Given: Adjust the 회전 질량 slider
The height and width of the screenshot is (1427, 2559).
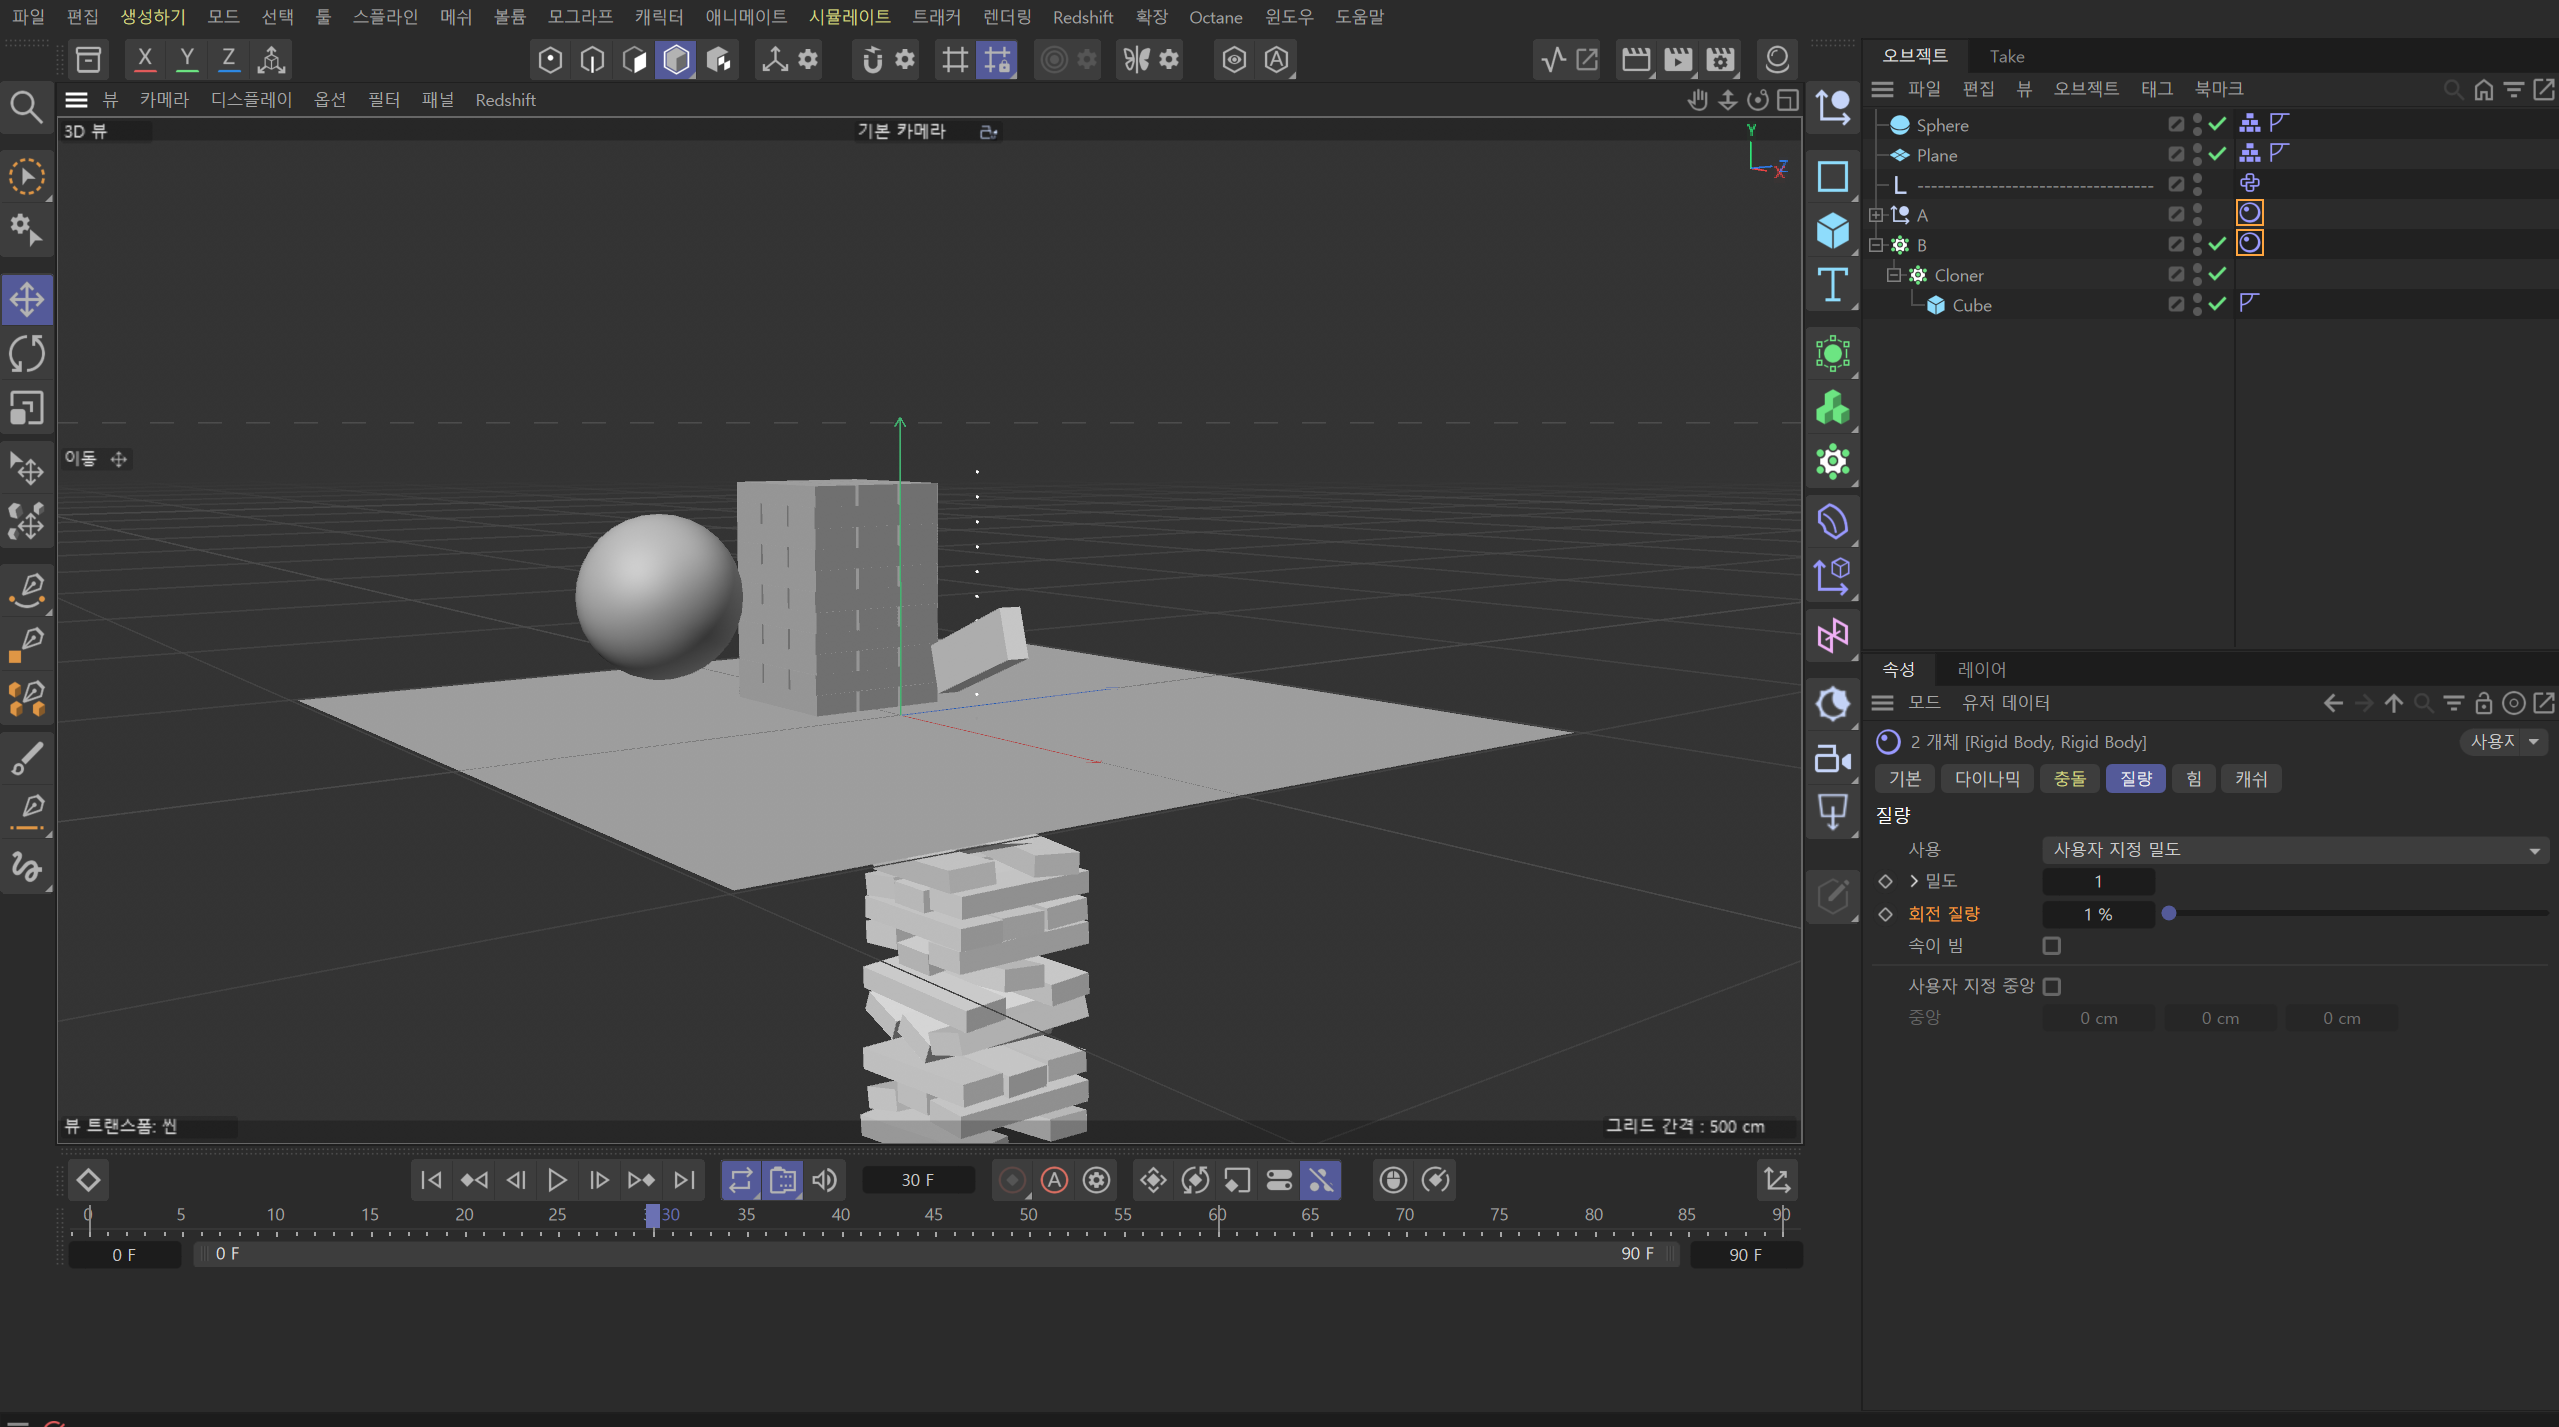Looking at the screenshot, I should point(2169,913).
